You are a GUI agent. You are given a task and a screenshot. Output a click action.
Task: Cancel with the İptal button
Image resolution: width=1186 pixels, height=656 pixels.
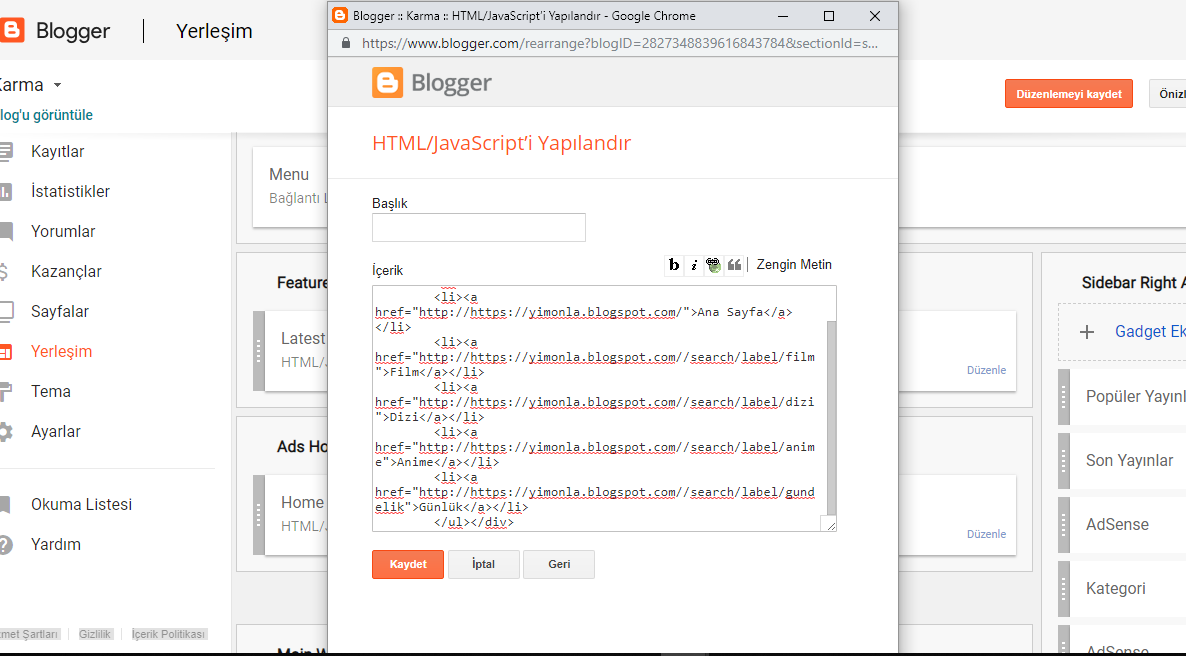tap(483, 564)
